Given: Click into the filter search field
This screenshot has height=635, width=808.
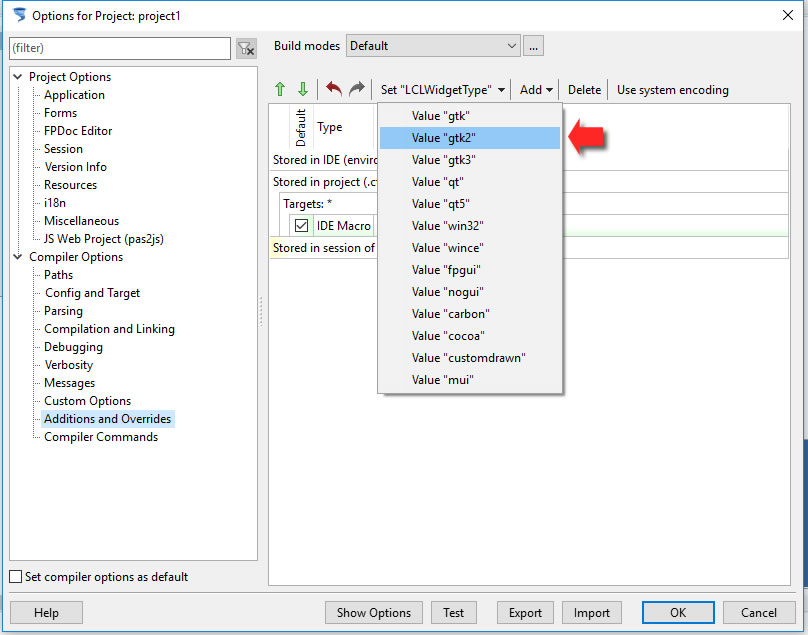Looking at the screenshot, I should [x=119, y=48].
